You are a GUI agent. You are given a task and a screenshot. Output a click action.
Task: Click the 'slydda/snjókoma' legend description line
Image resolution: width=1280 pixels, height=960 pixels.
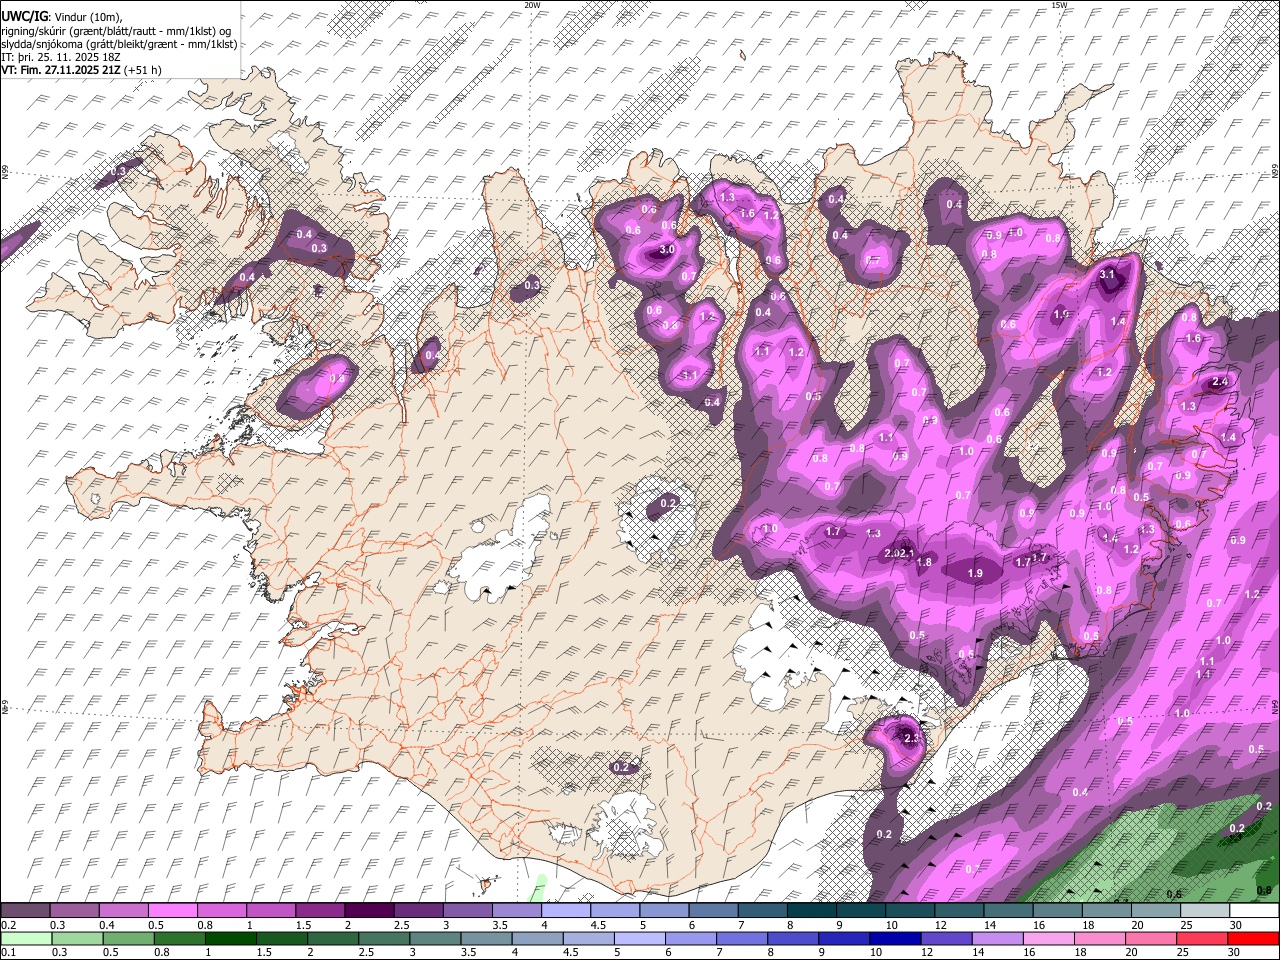point(119,44)
